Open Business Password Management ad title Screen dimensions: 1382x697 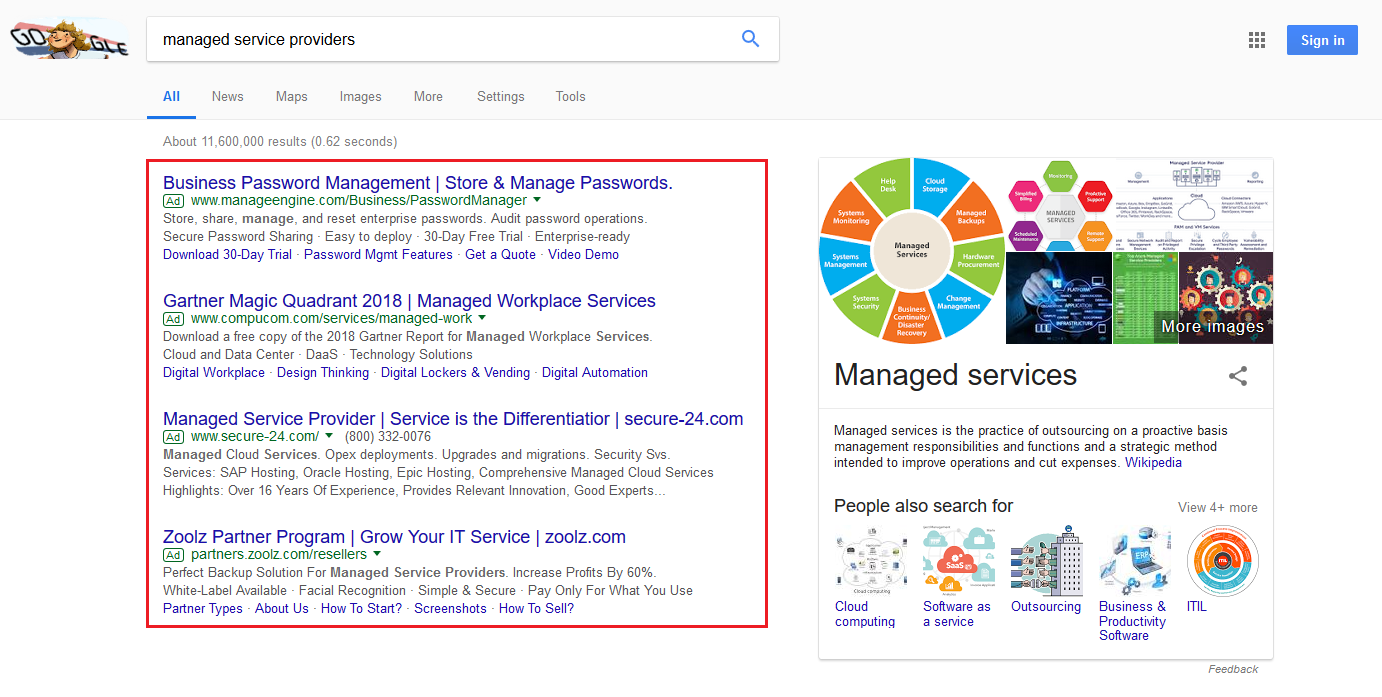tap(418, 183)
